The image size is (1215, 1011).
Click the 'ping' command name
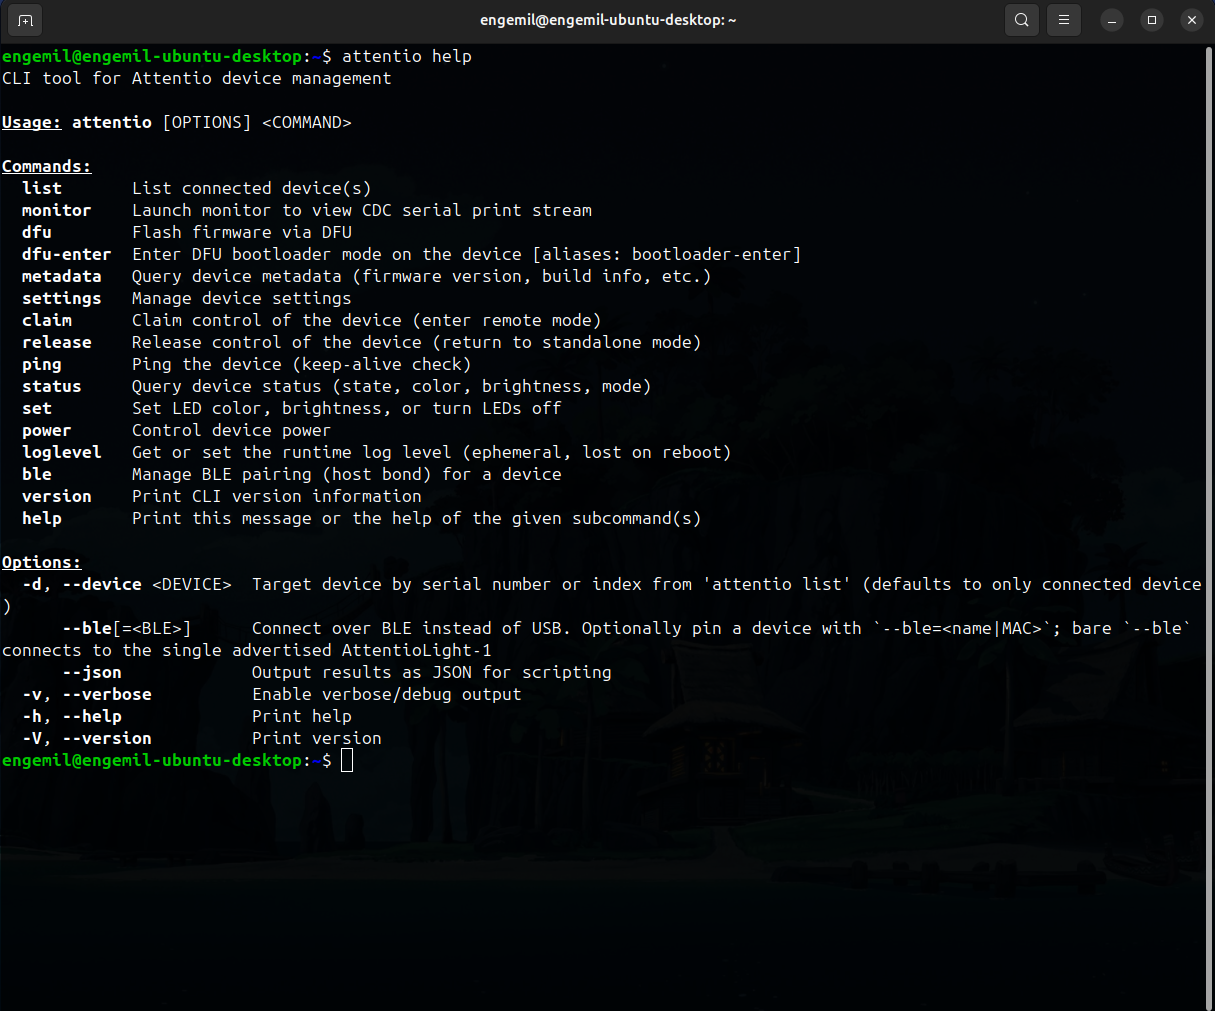click(x=42, y=365)
